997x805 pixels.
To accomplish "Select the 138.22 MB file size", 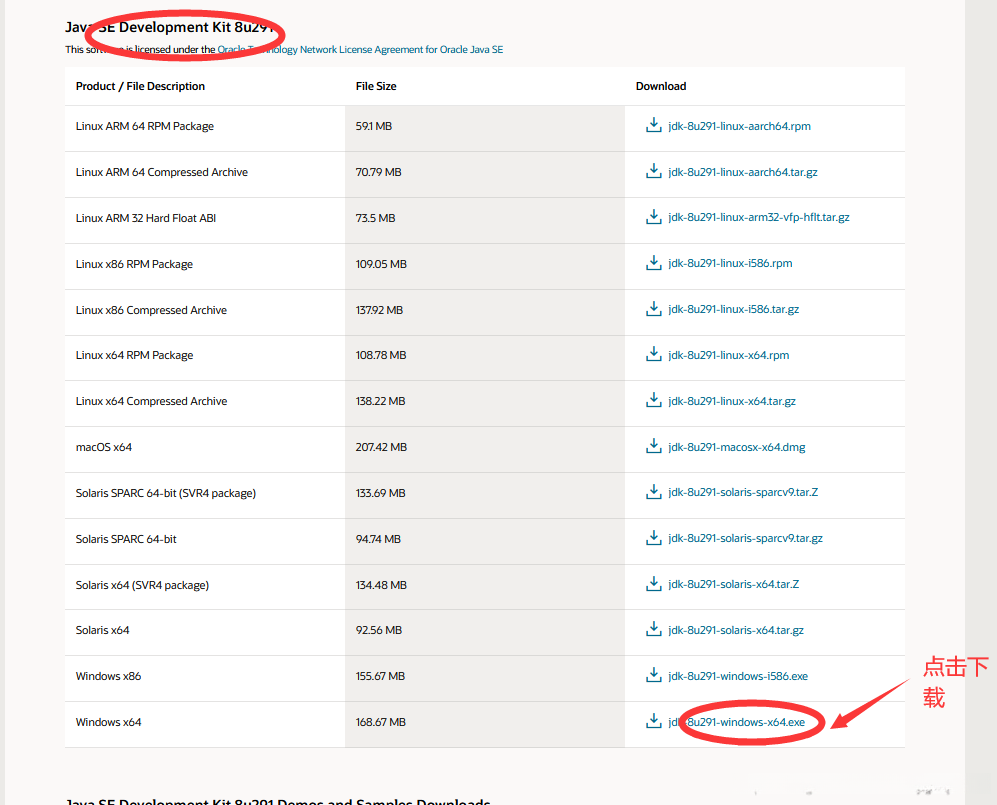I will click(x=380, y=401).
